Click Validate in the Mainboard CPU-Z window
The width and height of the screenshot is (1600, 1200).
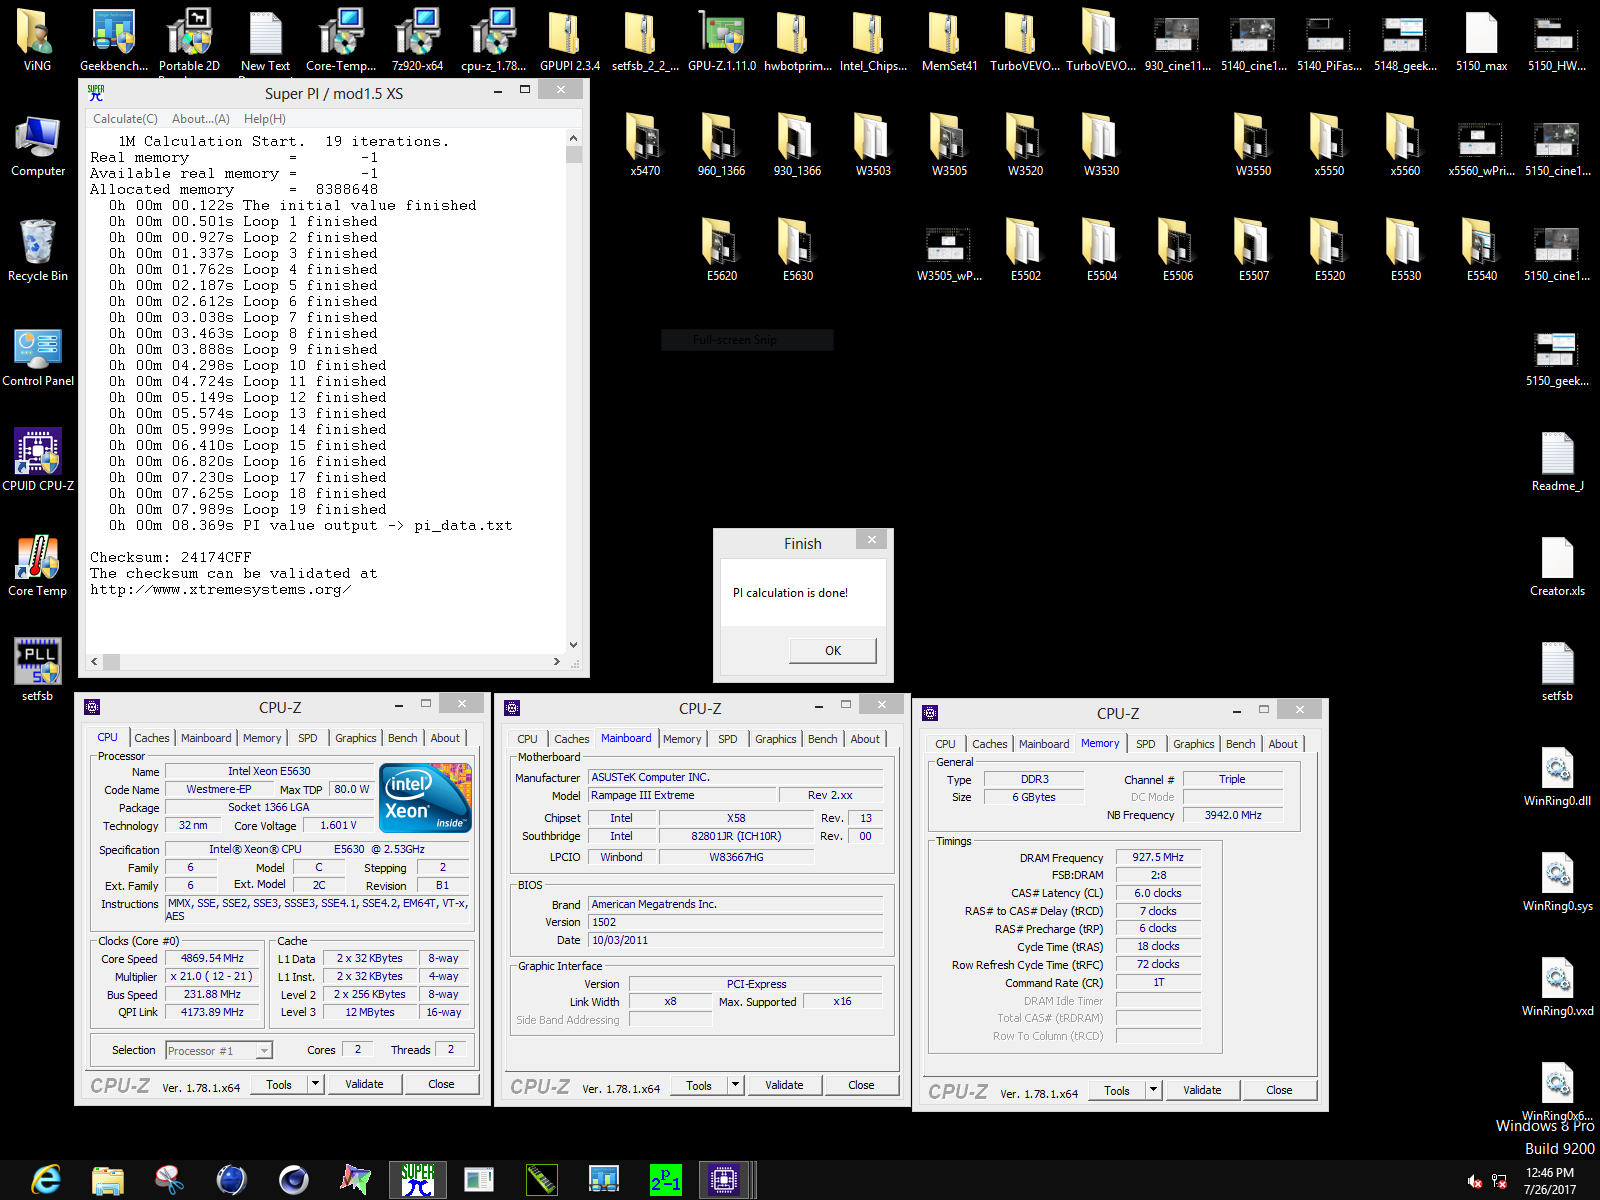point(784,1085)
